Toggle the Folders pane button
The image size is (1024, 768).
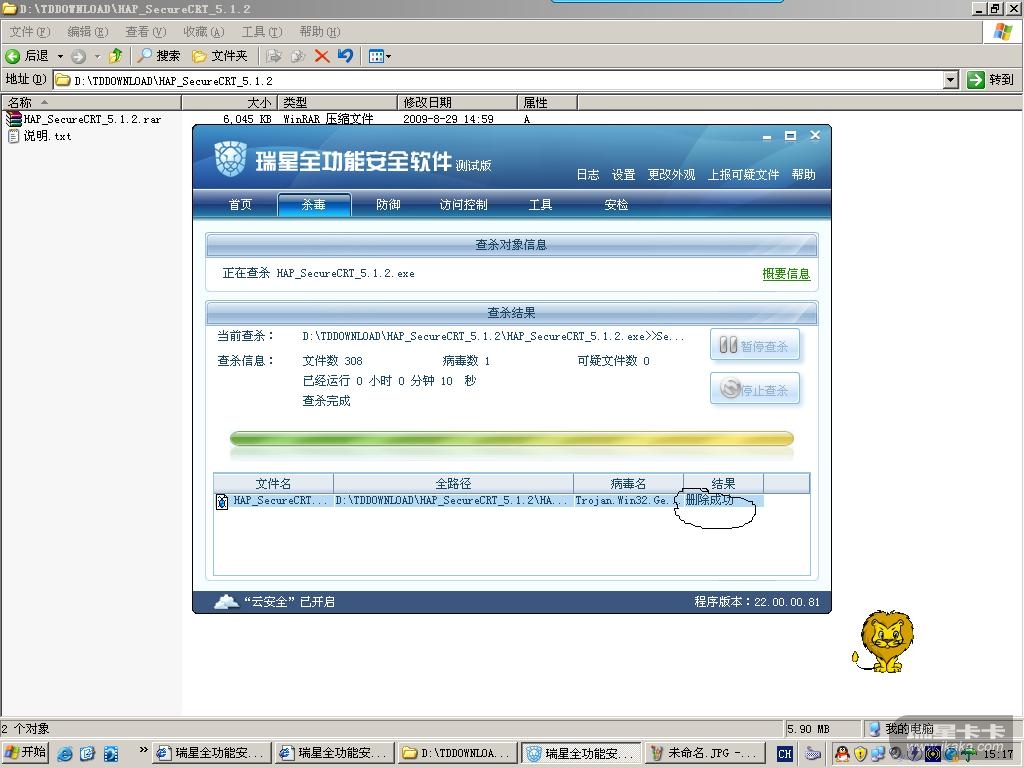(x=219, y=56)
